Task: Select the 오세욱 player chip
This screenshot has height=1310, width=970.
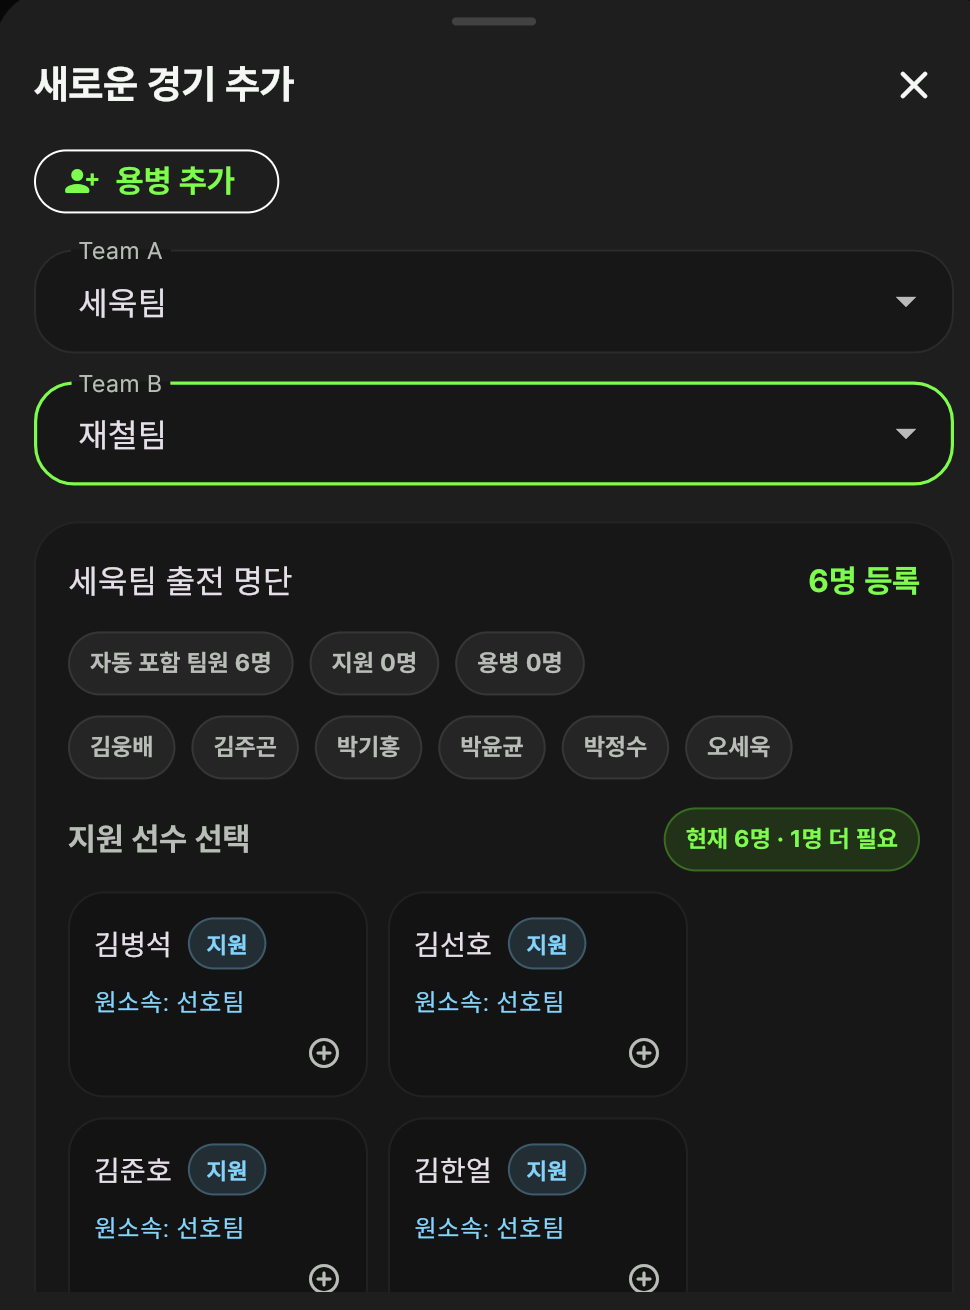Action: click(x=738, y=747)
